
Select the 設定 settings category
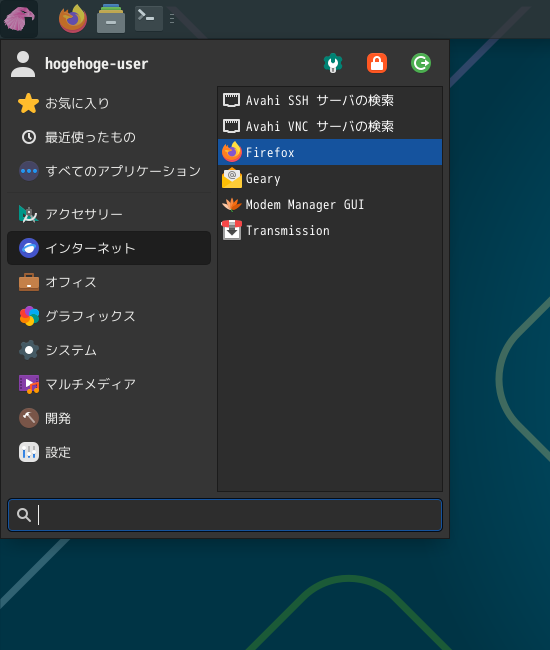pos(109,452)
